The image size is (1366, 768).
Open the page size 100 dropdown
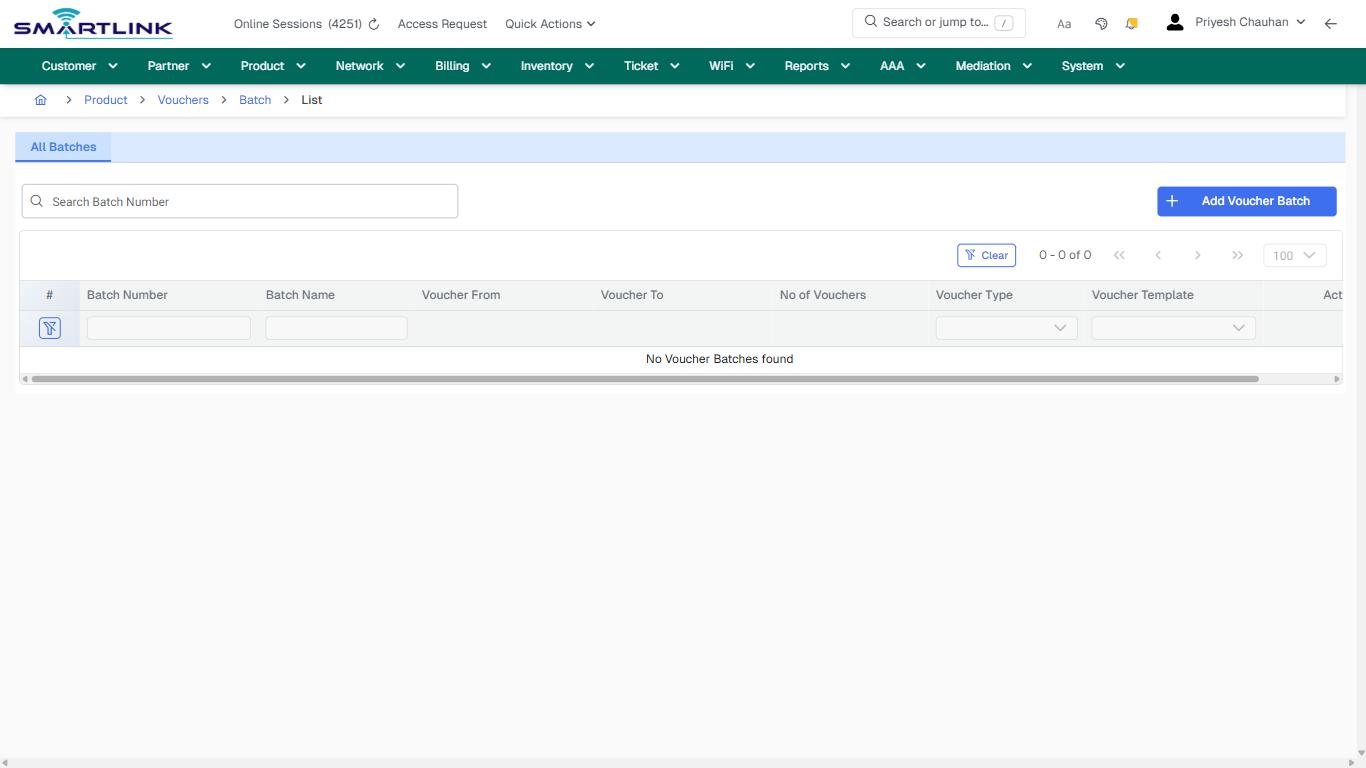(1294, 255)
